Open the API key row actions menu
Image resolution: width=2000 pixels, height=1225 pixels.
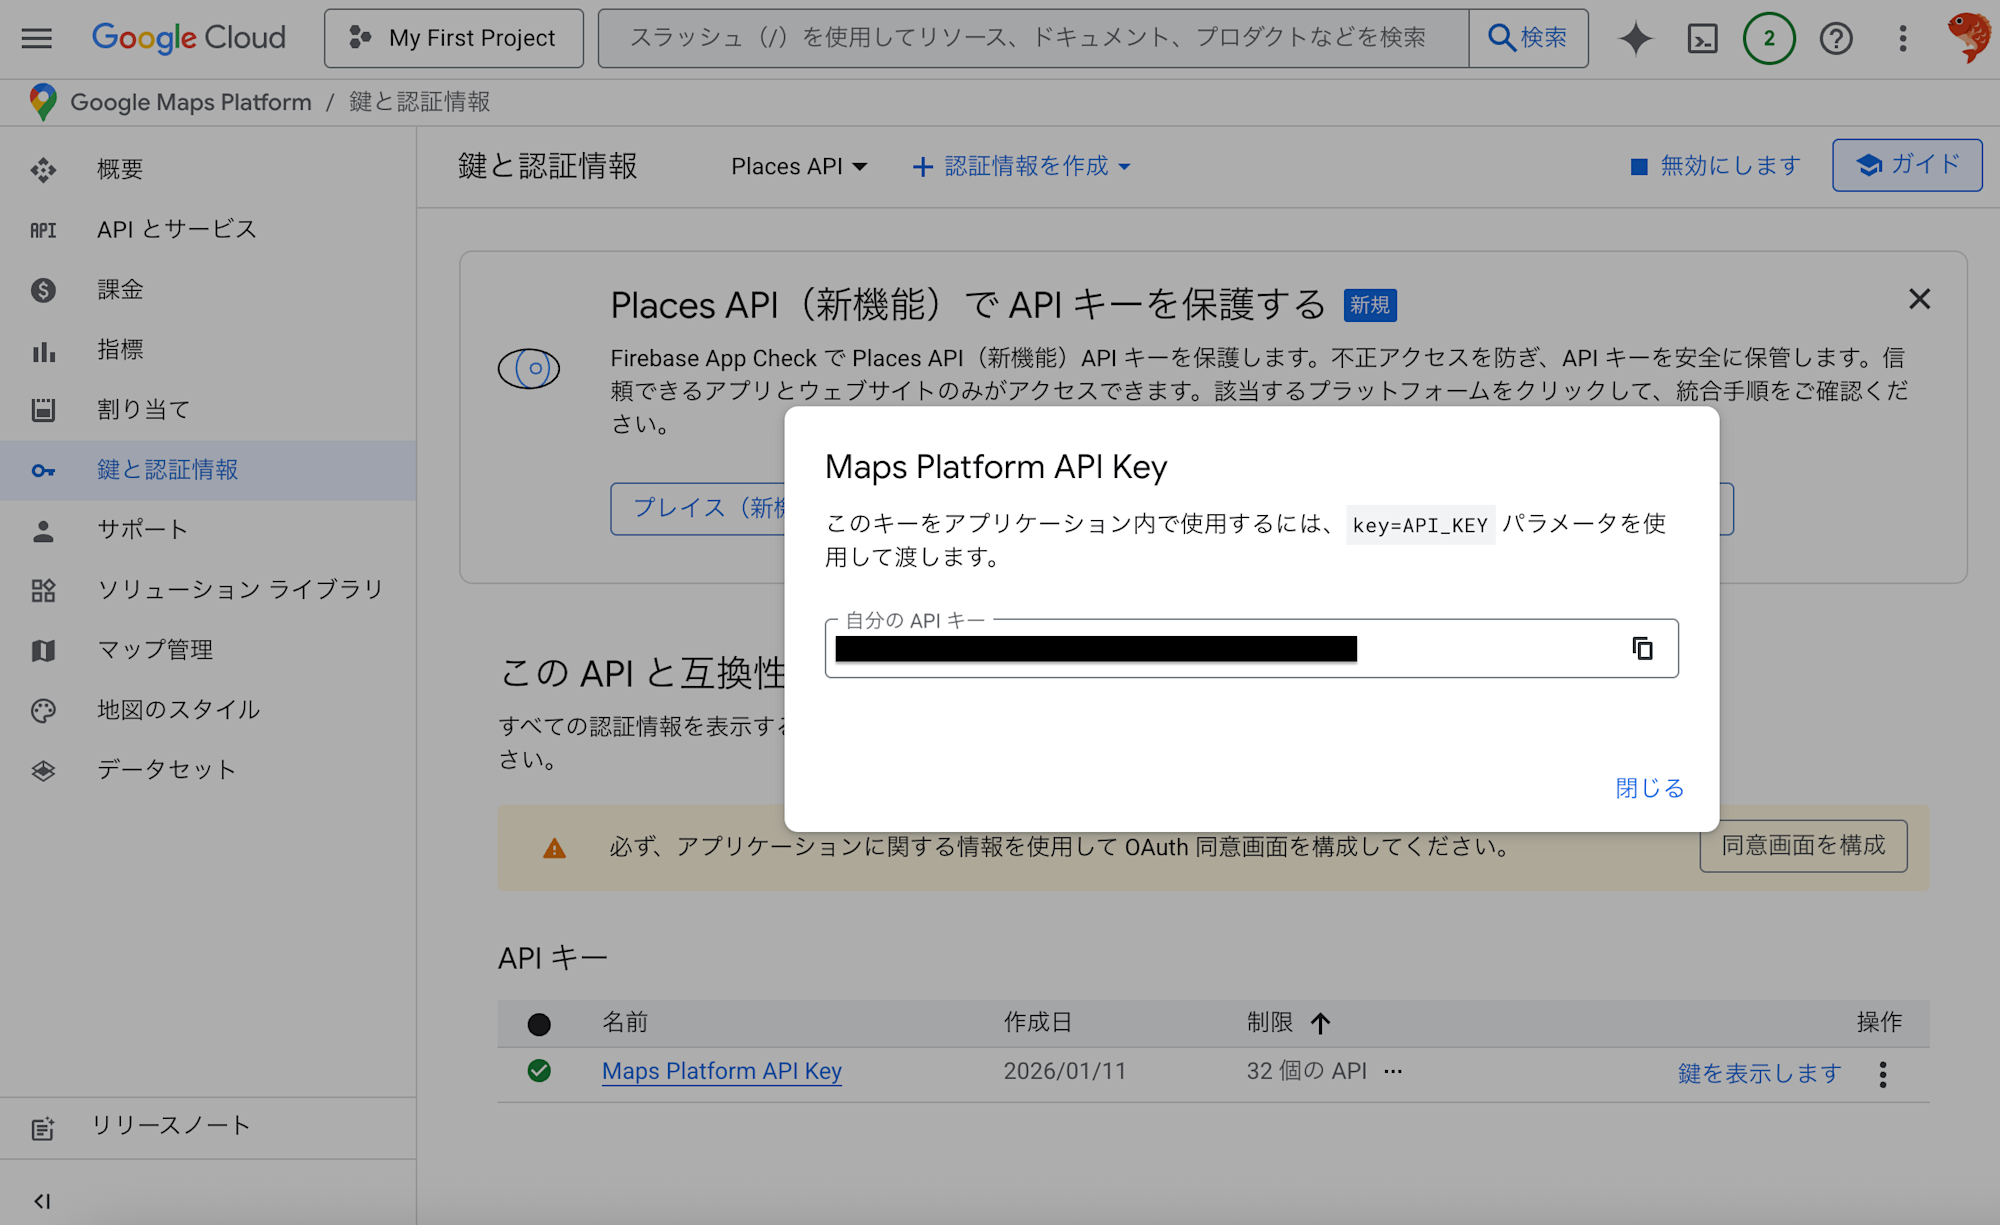1882,1073
